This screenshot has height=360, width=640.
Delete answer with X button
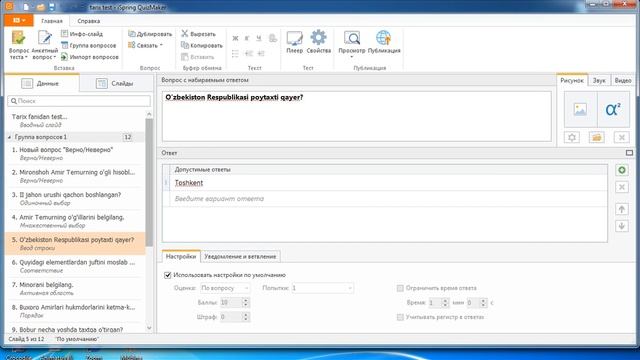point(622,187)
